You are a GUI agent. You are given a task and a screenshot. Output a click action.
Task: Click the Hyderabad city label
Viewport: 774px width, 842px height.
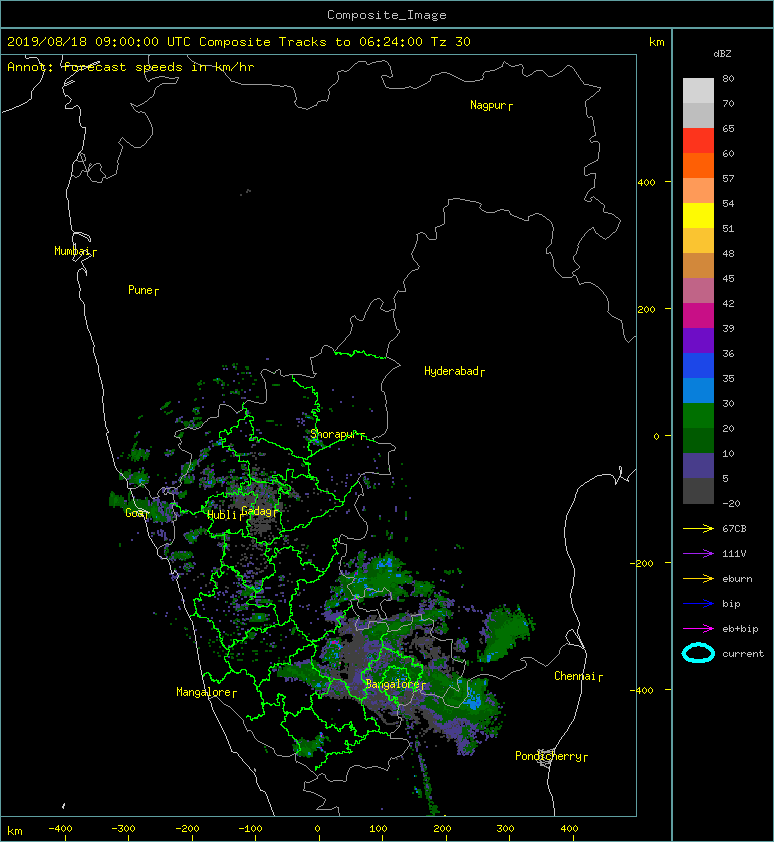[x=451, y=371]
